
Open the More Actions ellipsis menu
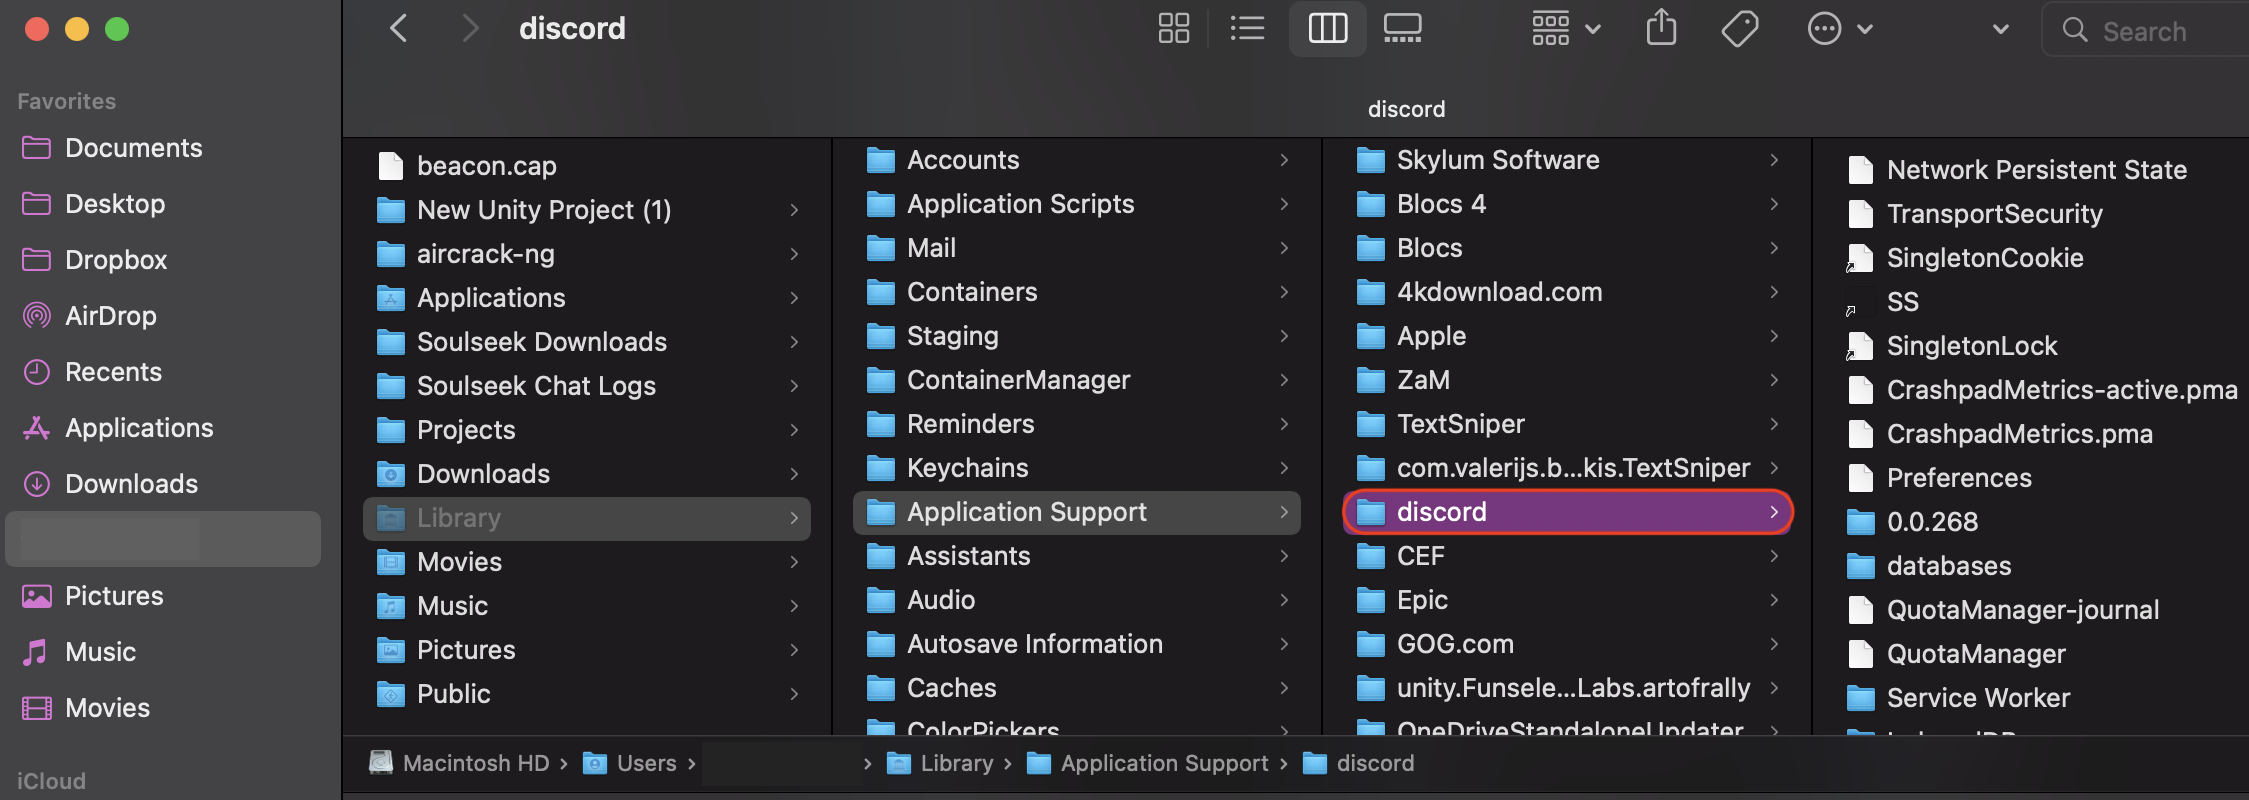1839,29
